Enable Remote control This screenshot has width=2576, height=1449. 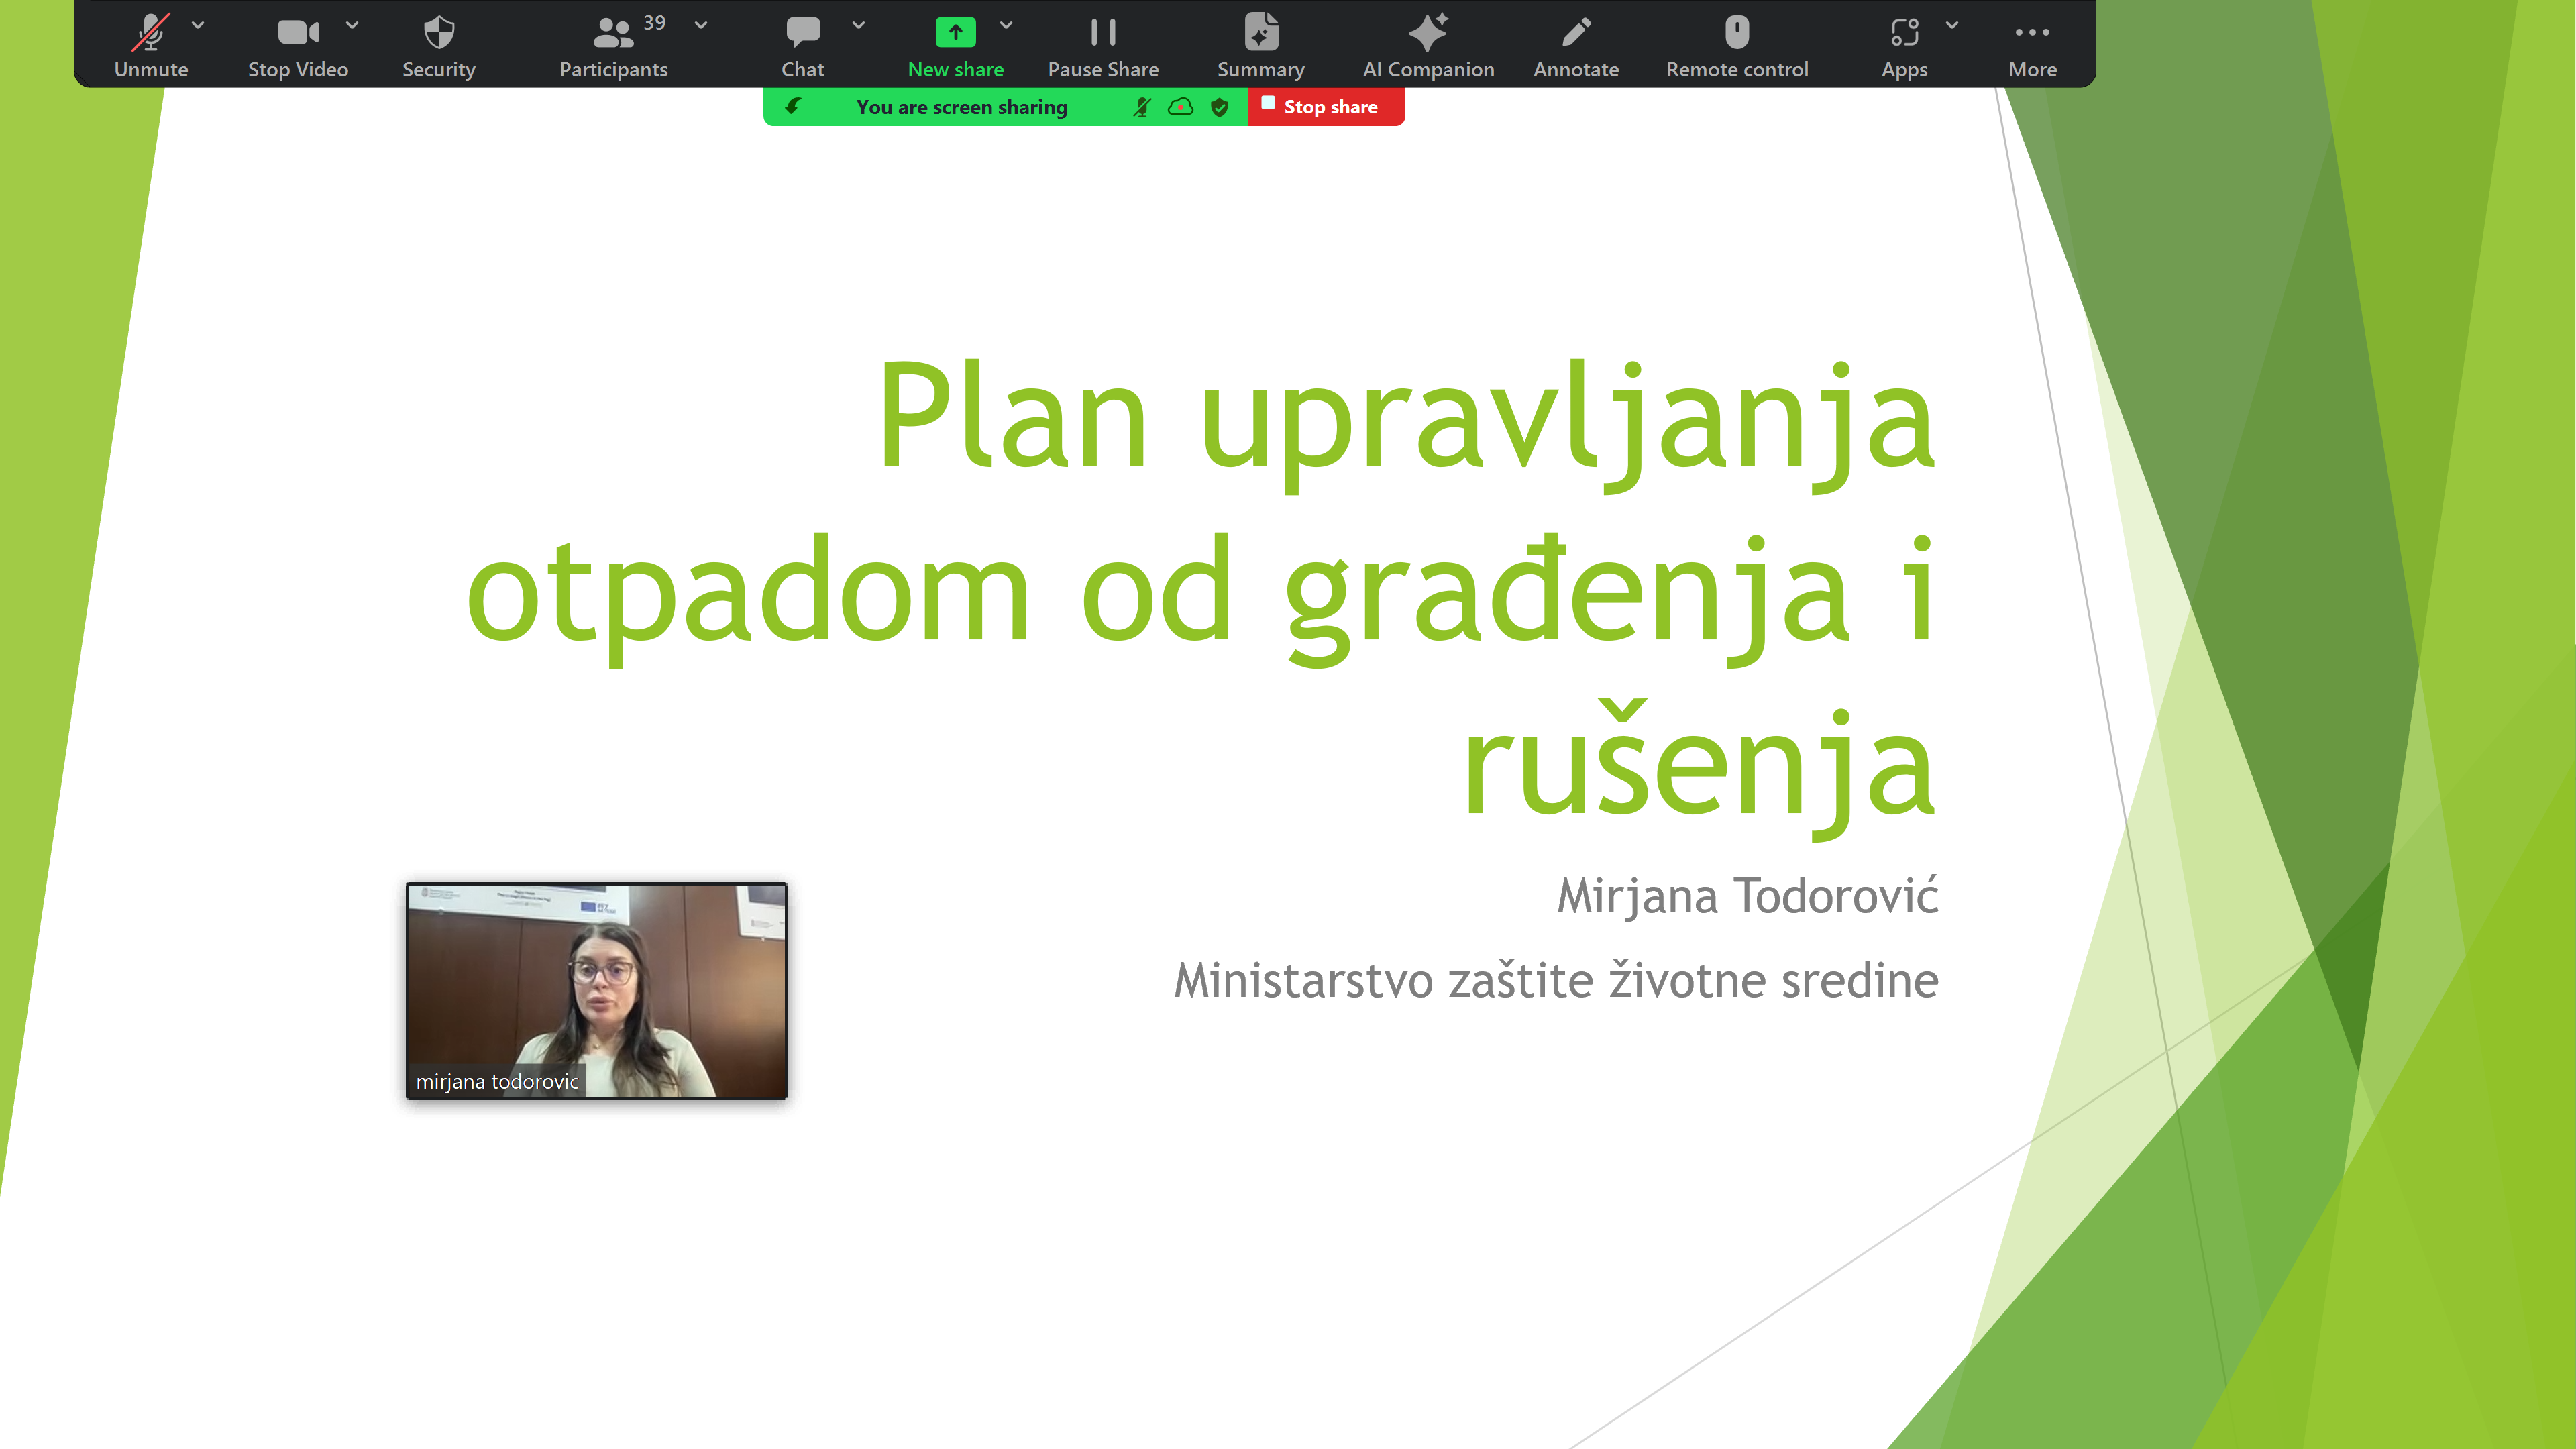pos(1736,45)
